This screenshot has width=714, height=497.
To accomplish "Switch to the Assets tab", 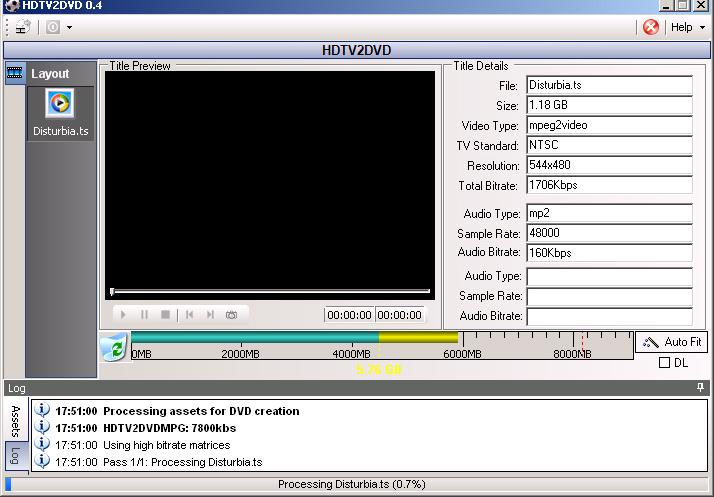I will point(15,420).
